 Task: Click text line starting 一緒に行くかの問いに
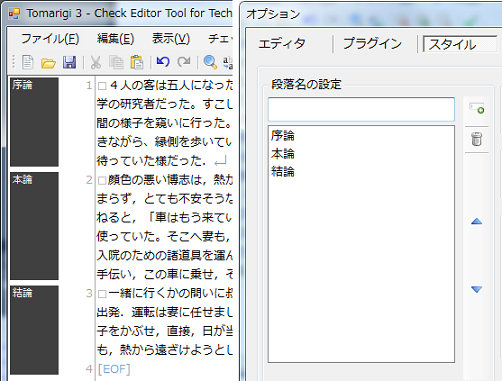pyautogui.click(x=165, y=293)
